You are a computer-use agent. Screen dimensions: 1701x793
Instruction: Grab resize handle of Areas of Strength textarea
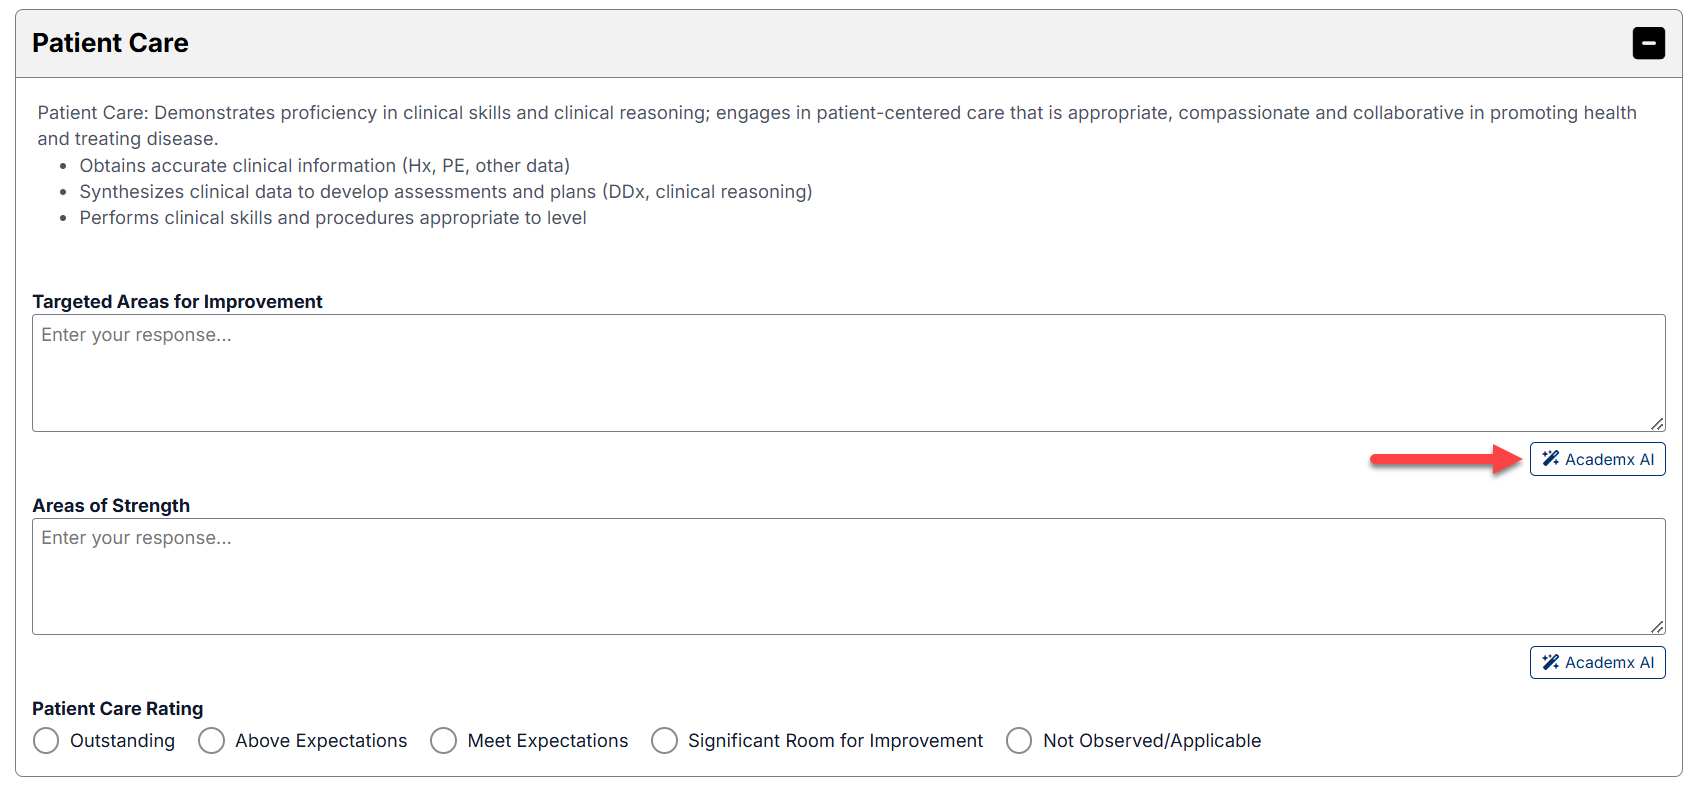1657,627
